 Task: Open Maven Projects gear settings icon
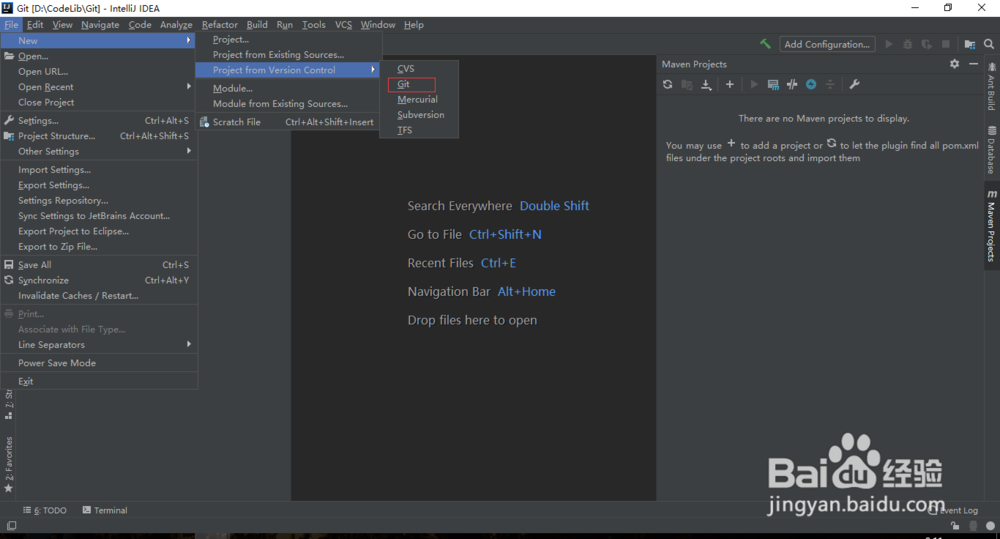[954, 64]
